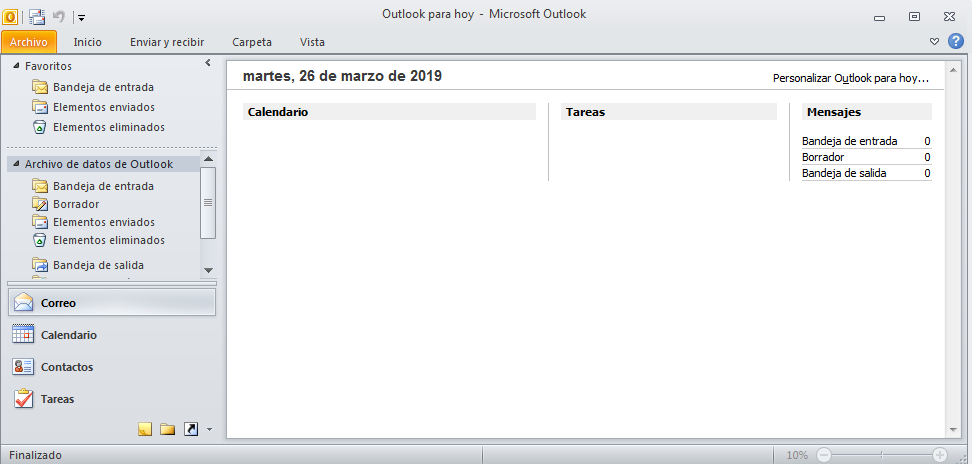The width and height of the screenshot is (972, 464).
Task: Click the Correo envelope icon
Action: [x=24, y=303]
